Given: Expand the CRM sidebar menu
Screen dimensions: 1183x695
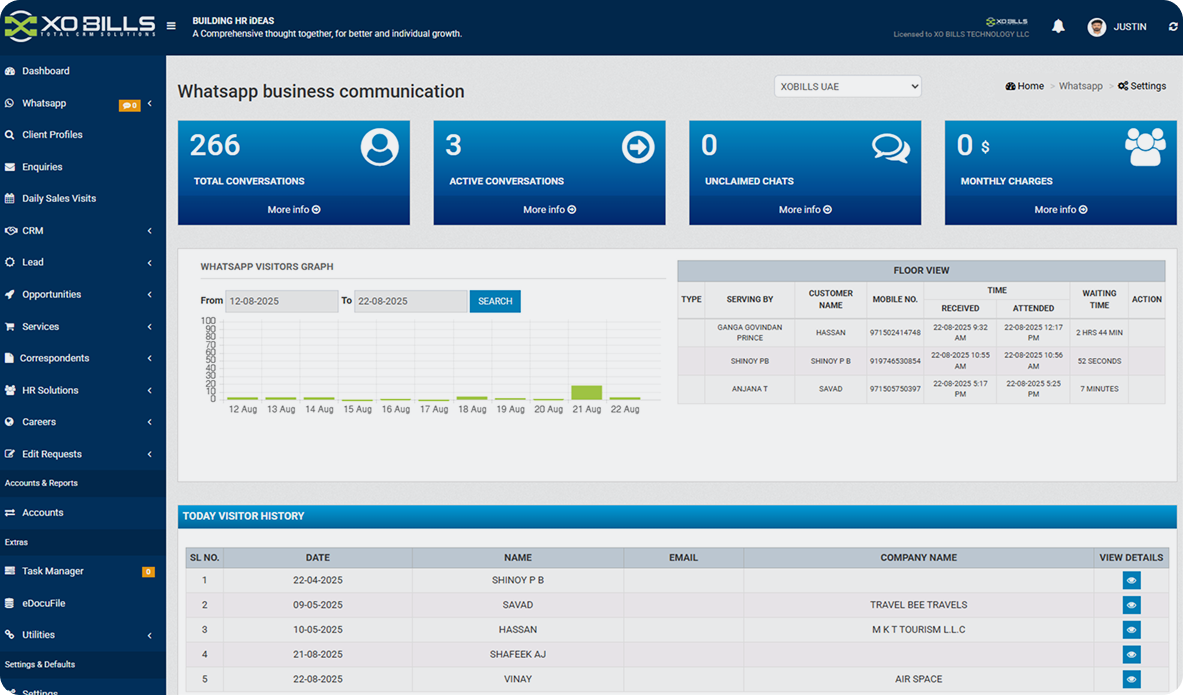Looking at the screenshot, I should point(80,231).
